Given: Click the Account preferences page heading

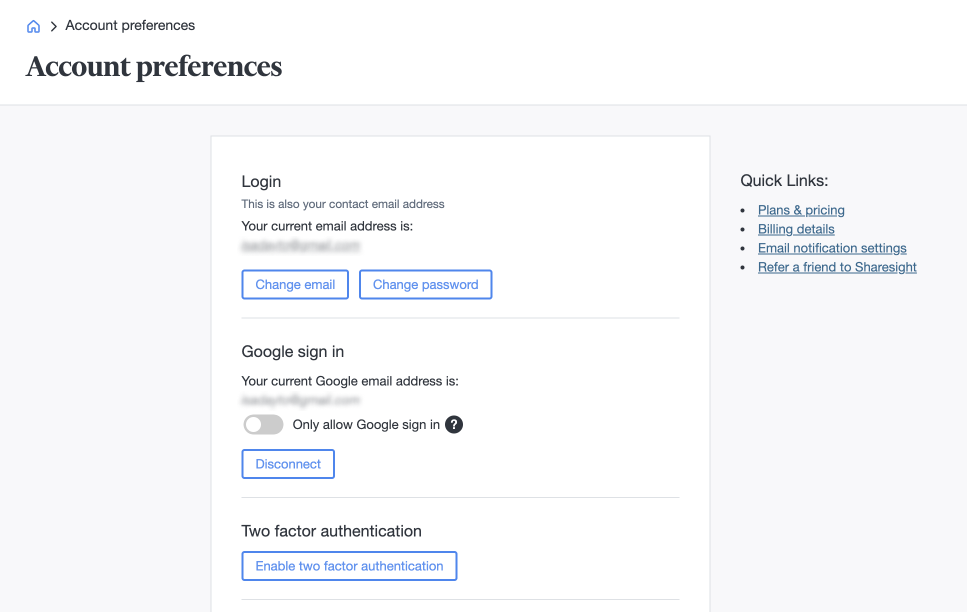Looking at the screenshot, I should point(153,67).
